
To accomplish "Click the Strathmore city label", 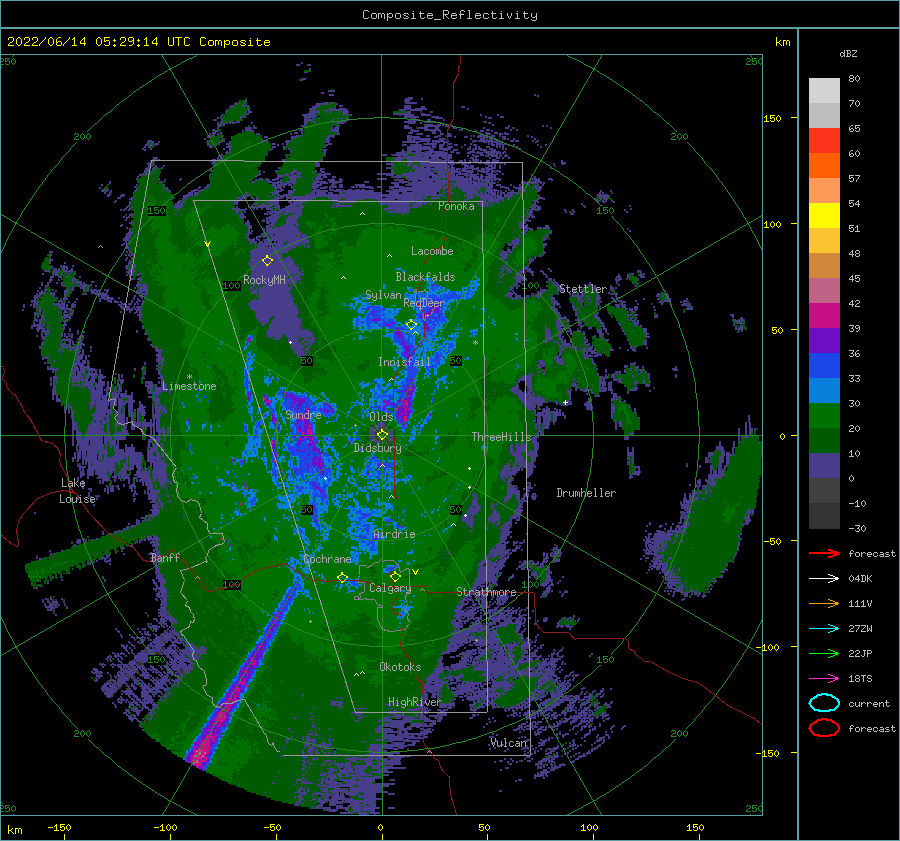I will [x=486, y=592].
